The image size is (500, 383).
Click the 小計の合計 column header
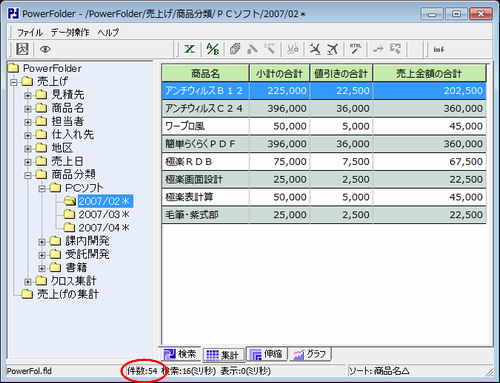tap(279, 73)
